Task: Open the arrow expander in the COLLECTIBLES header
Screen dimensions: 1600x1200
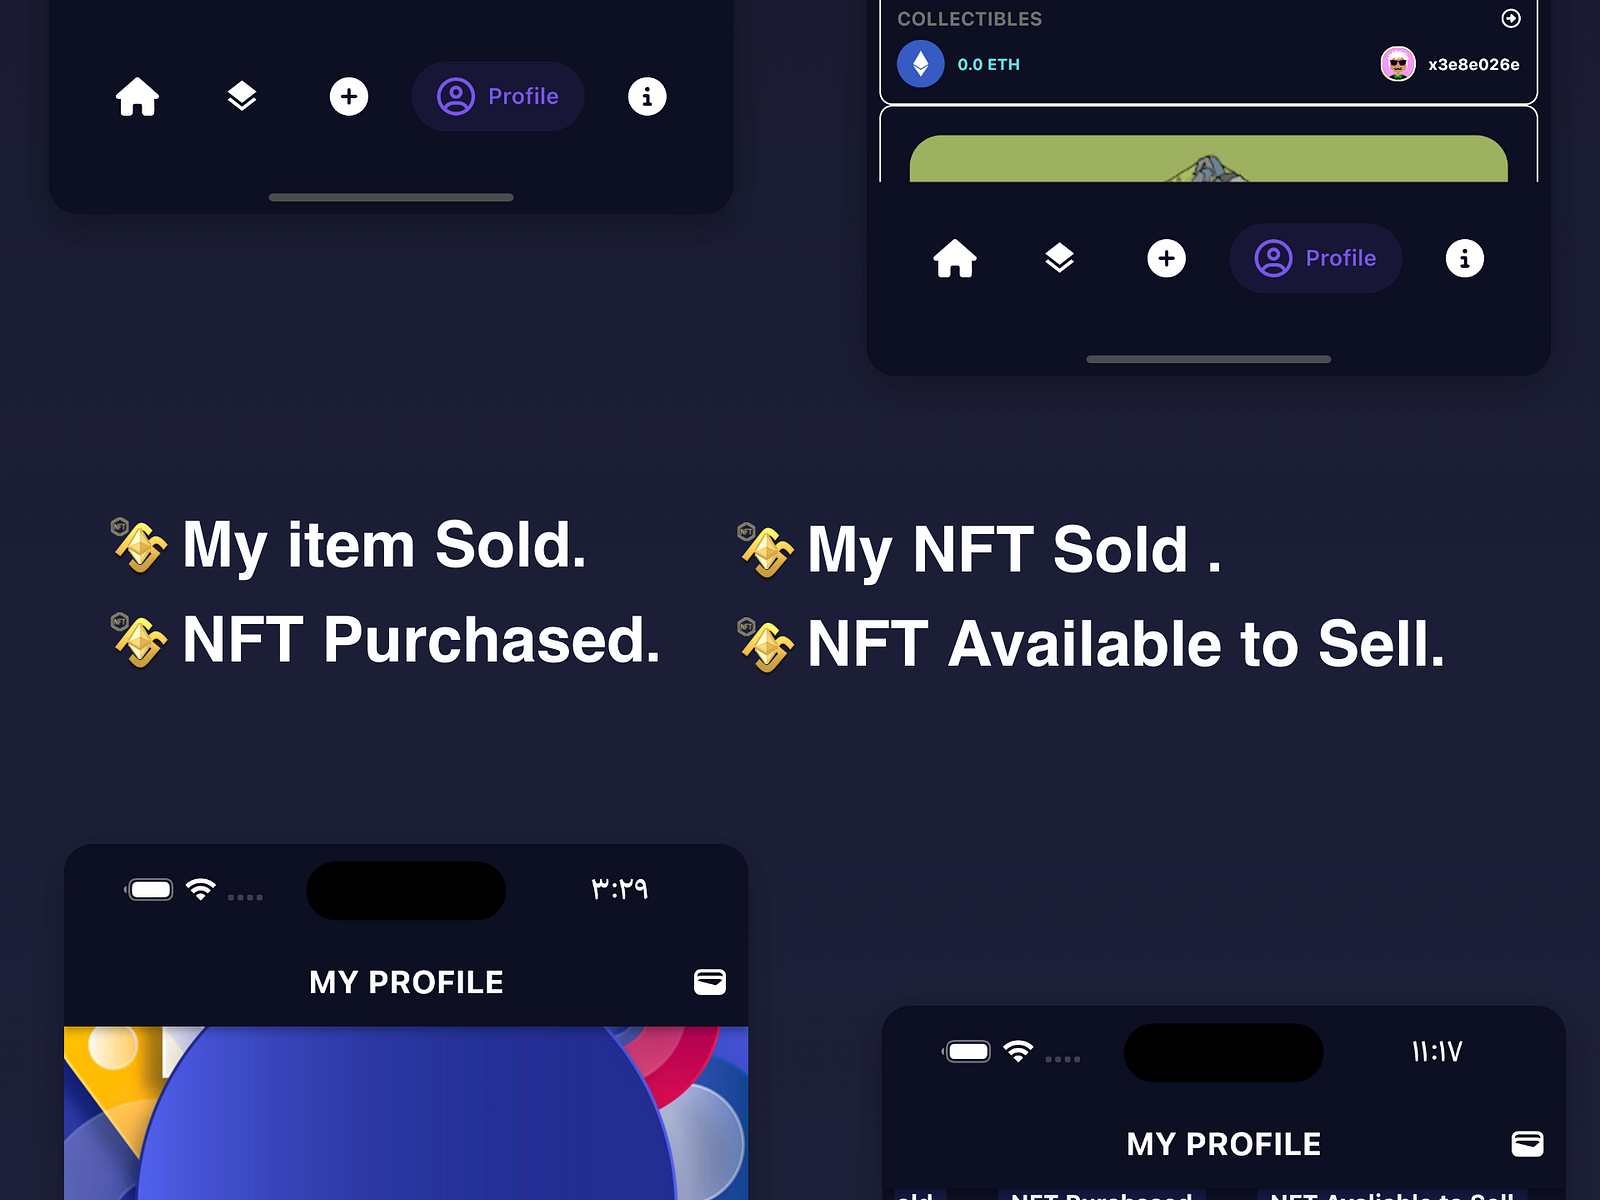Action: (x=1510, y=18)
